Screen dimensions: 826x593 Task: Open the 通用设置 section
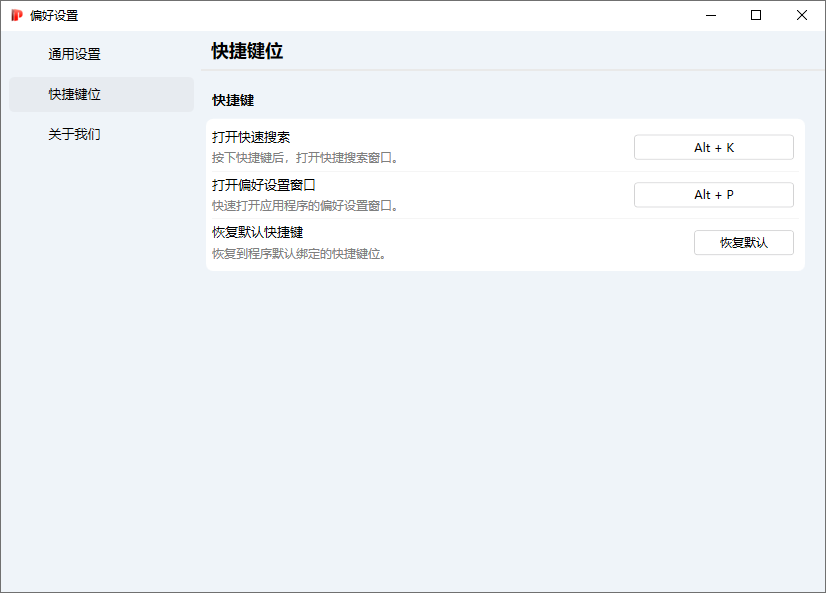[101, 54]
